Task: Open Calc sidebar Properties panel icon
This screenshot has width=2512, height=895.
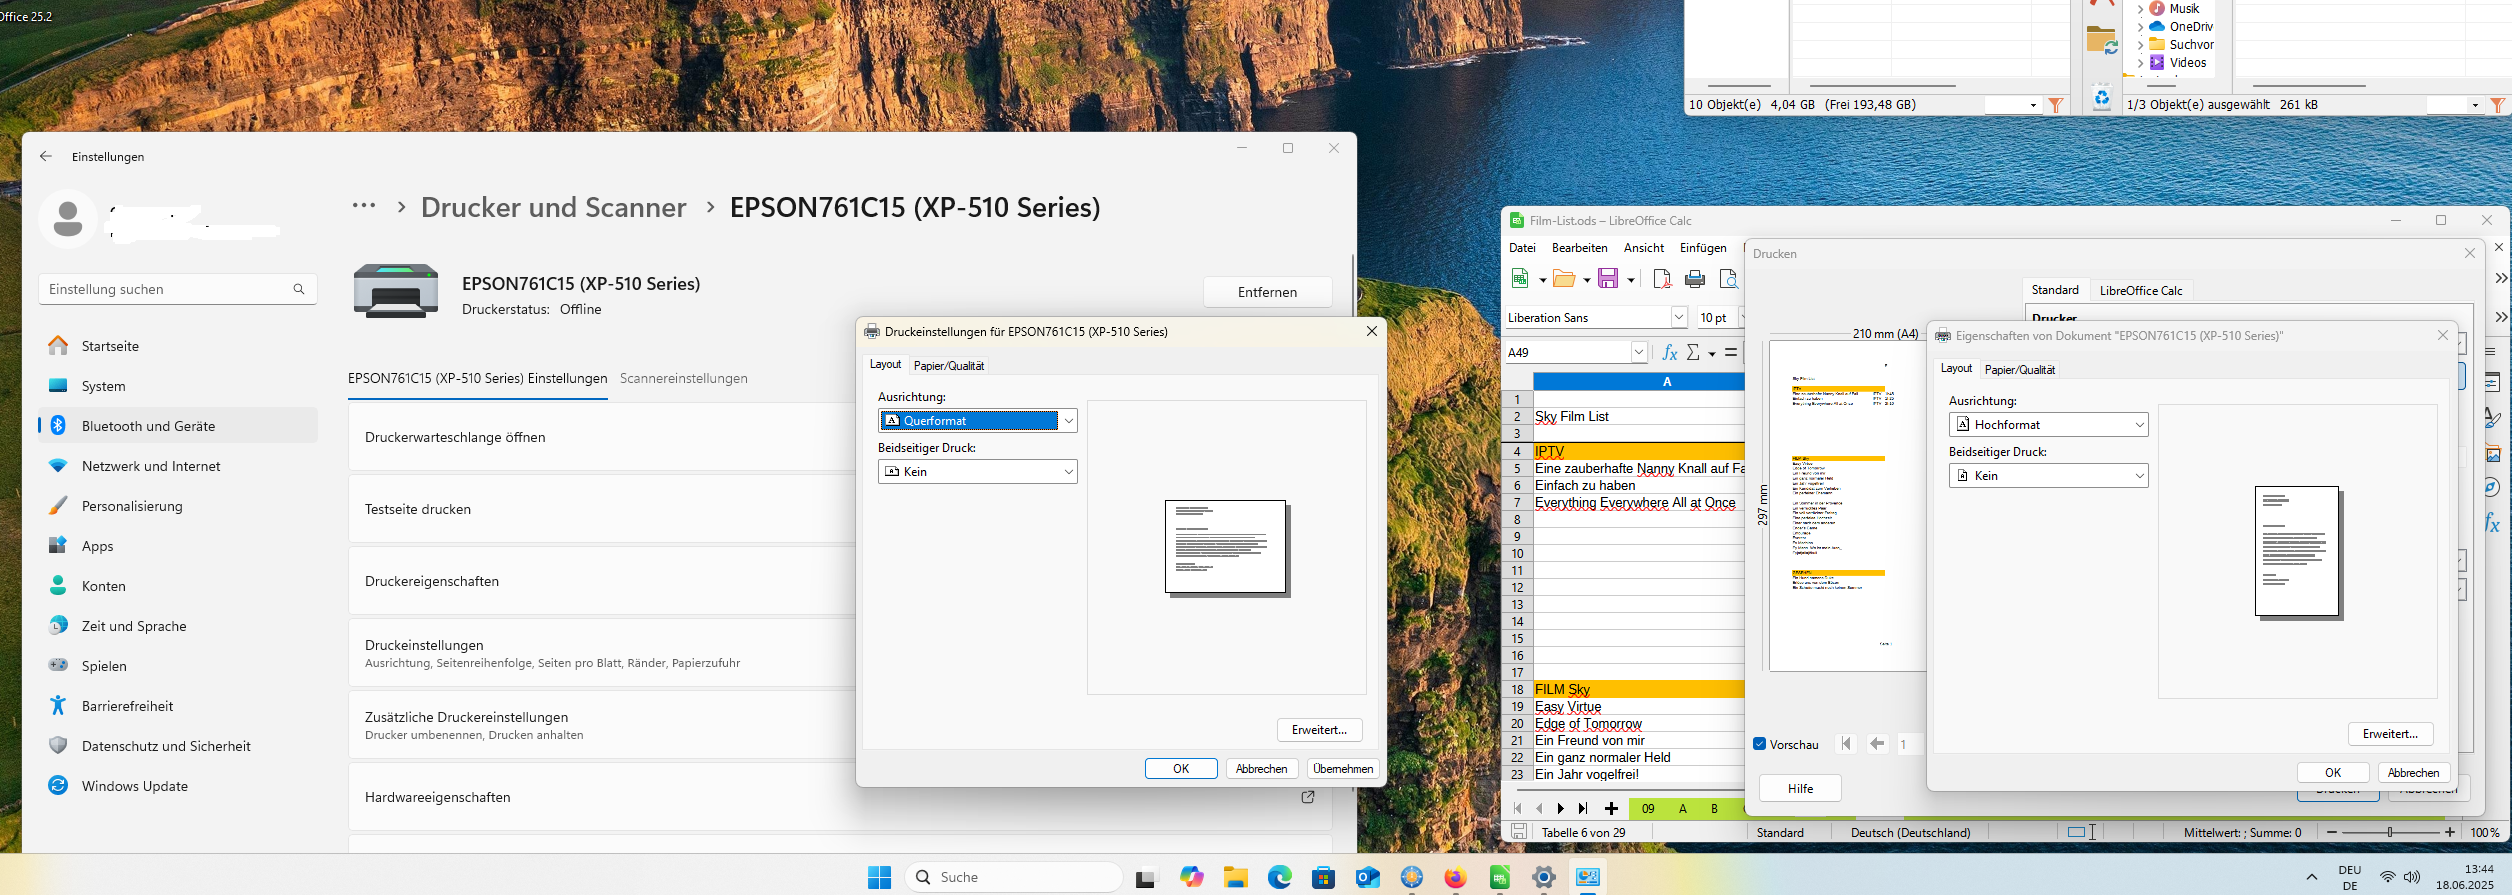Action: pos(2493,382)
